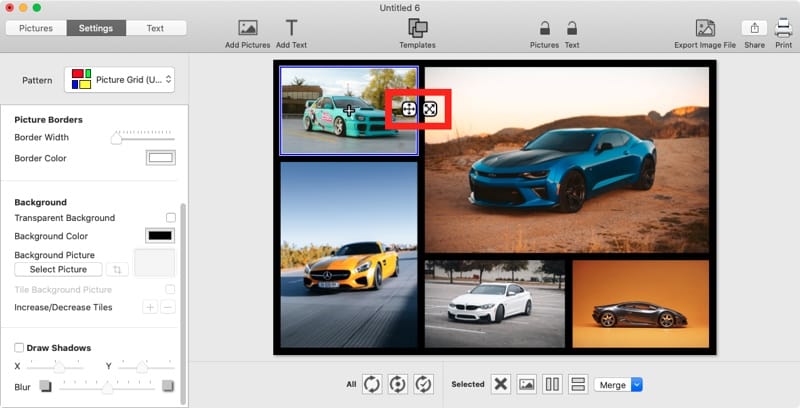Open the Share menu
This screenshot has height=408, width=800.
pyautogui.click(x=754, y=28)
